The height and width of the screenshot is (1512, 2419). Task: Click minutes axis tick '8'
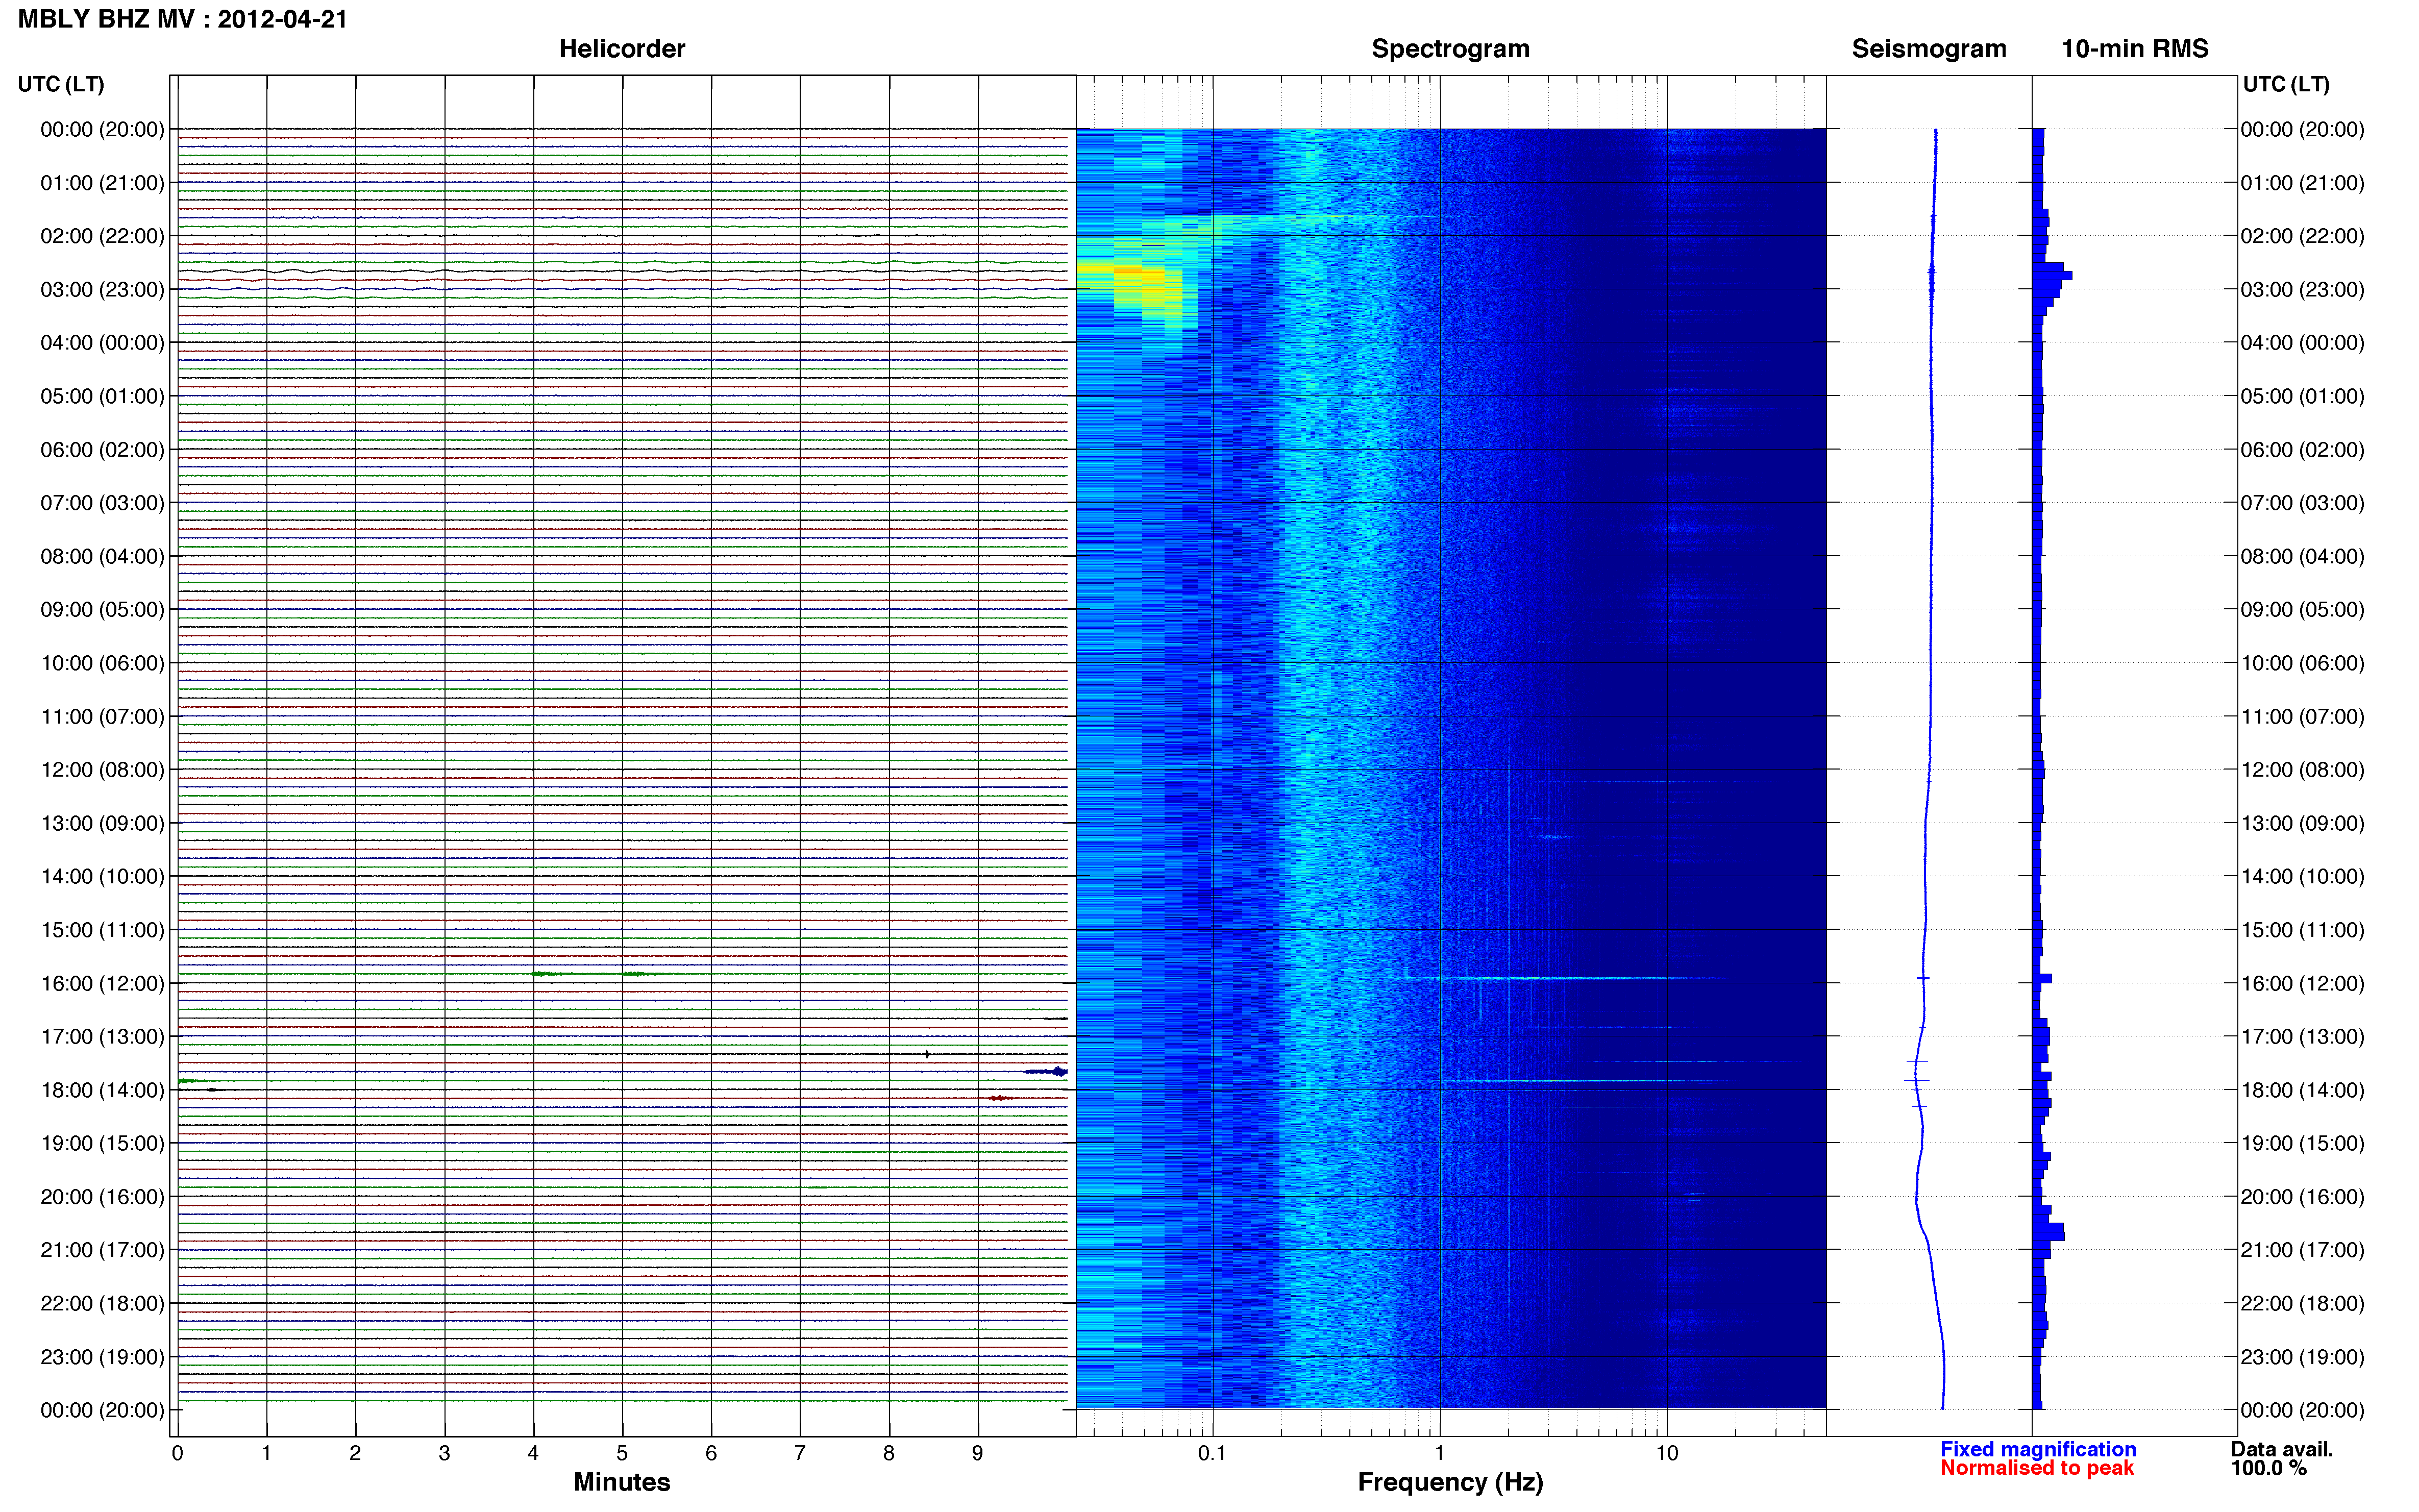(889, 1454)
